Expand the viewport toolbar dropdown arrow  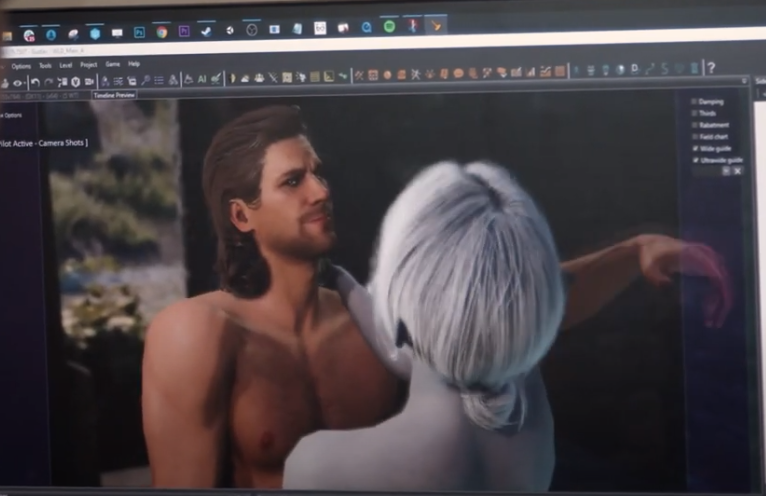point(744,81)
